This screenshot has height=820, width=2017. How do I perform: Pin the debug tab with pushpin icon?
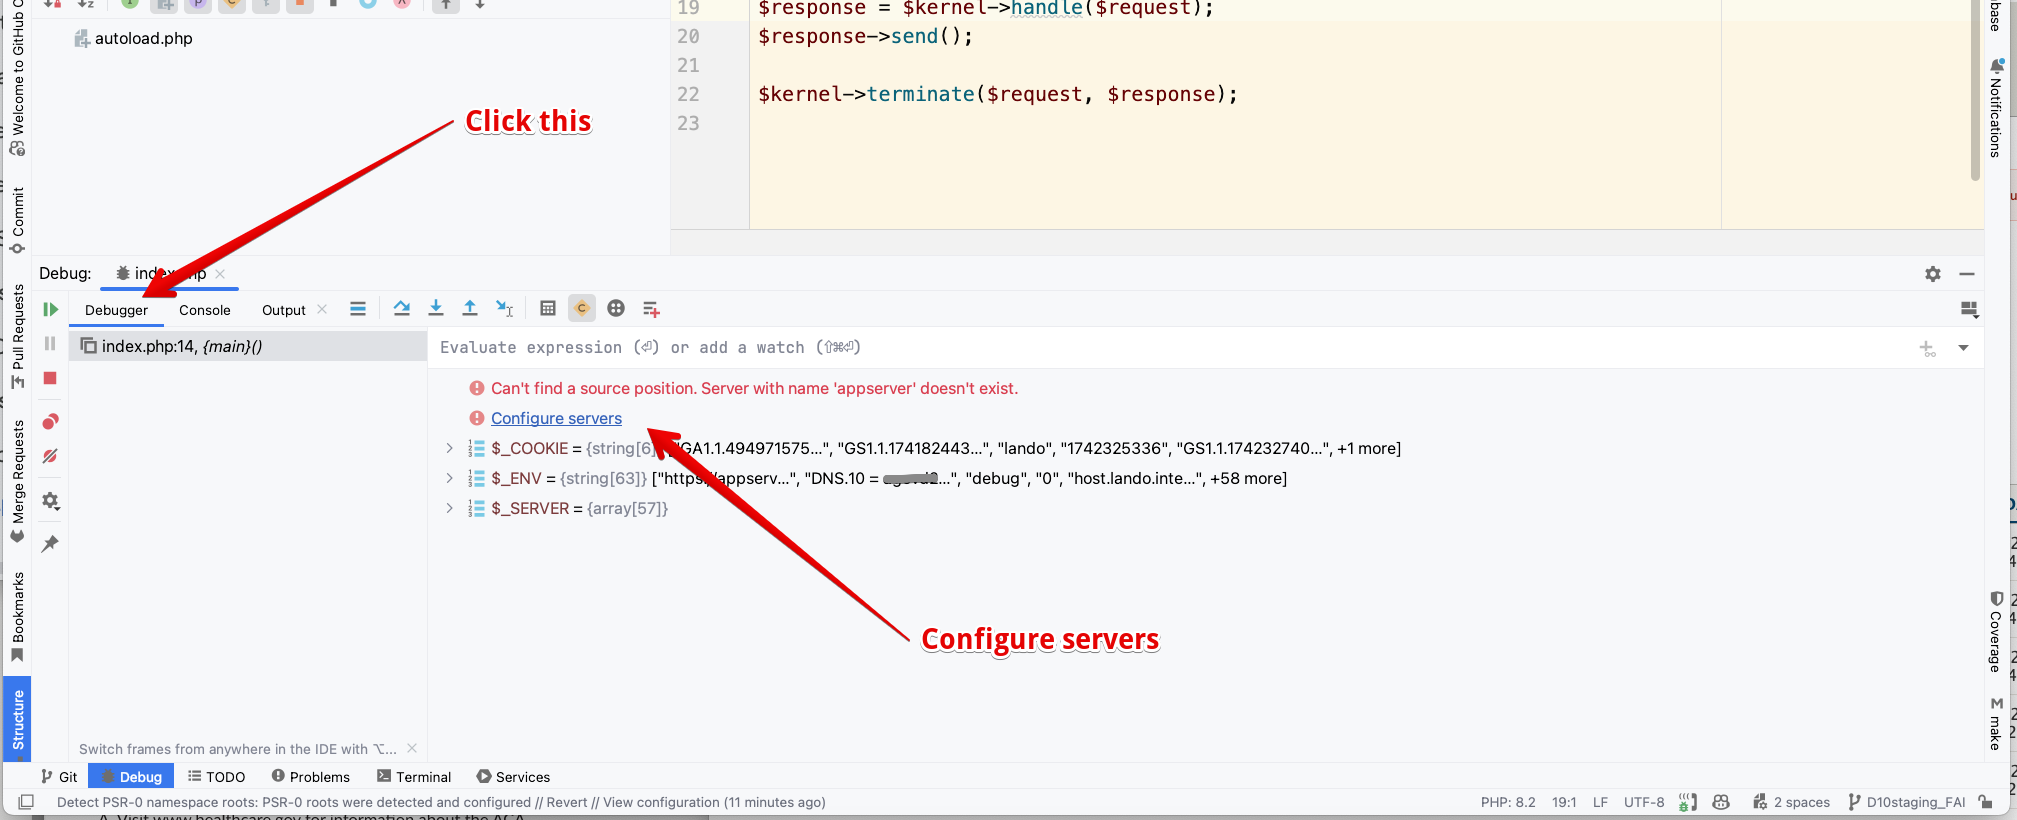(50, 544)
